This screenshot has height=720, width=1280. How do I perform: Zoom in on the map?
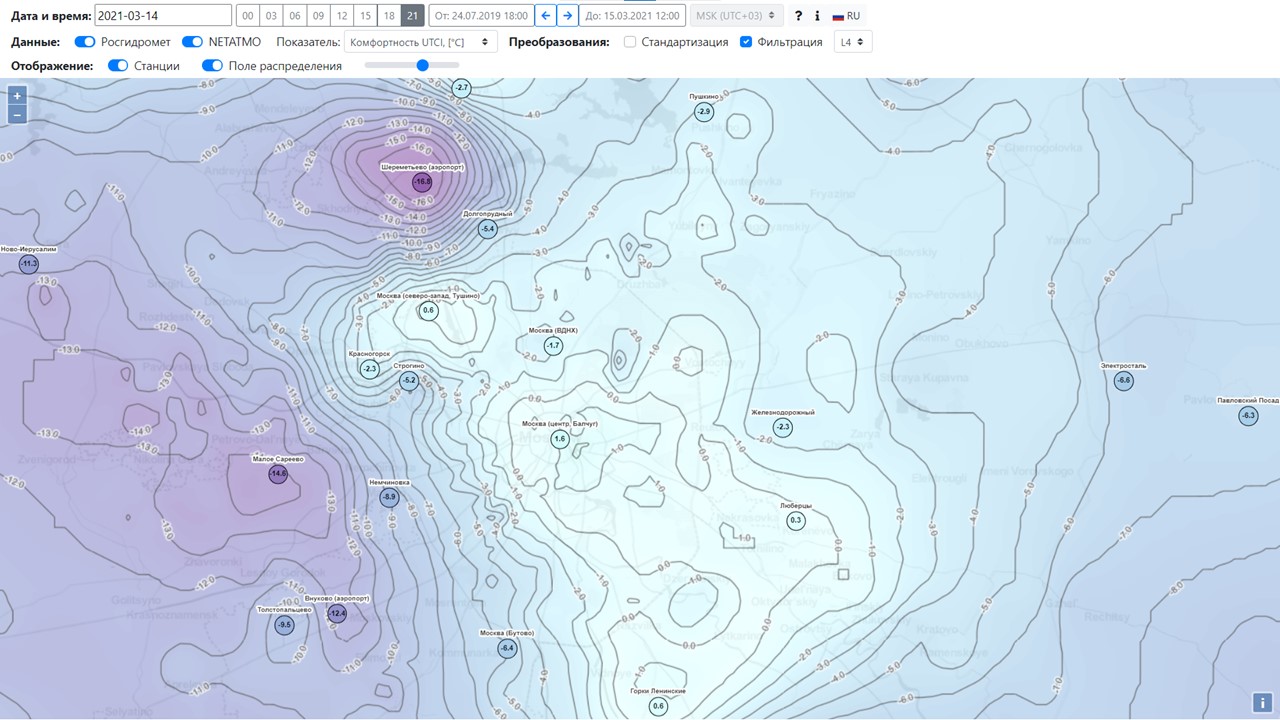pyautogui.click(x=17, y=96)
